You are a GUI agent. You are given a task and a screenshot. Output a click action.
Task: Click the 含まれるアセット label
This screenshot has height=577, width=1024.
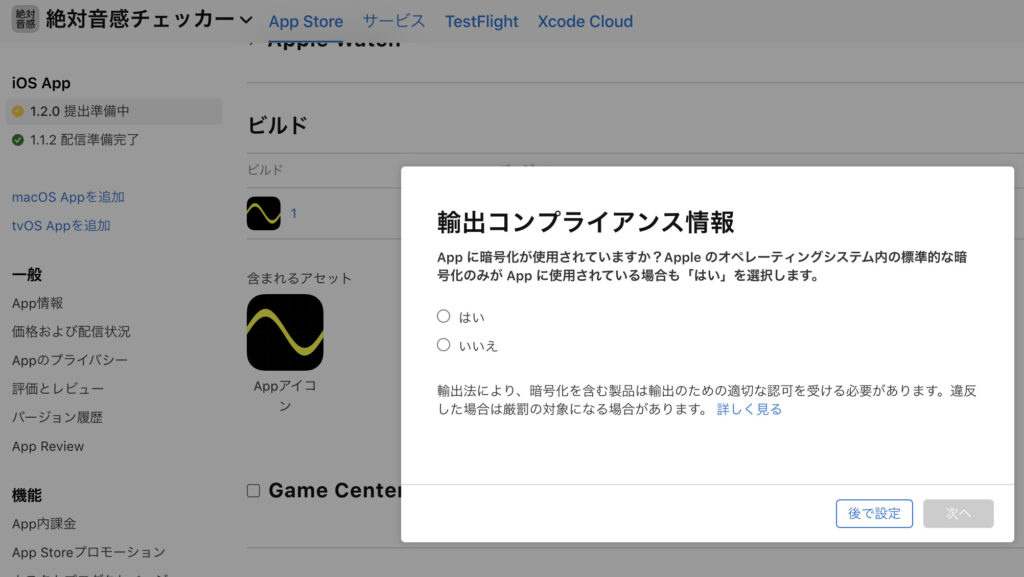pos(299,278)
